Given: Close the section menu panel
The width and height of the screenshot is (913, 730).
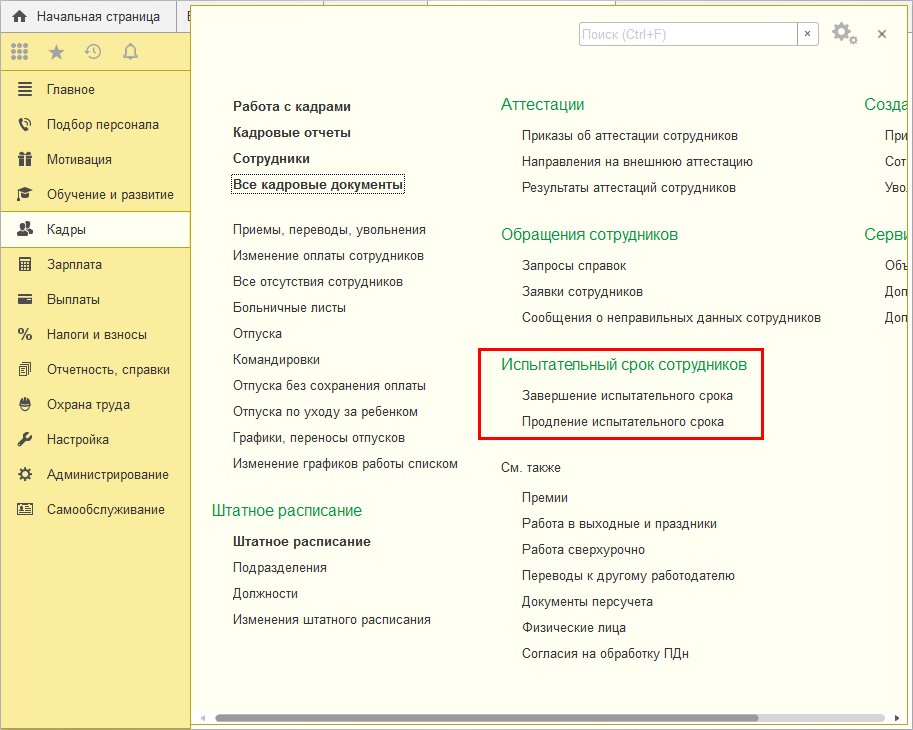Looking at the screenshot, I should pos(882,34).
